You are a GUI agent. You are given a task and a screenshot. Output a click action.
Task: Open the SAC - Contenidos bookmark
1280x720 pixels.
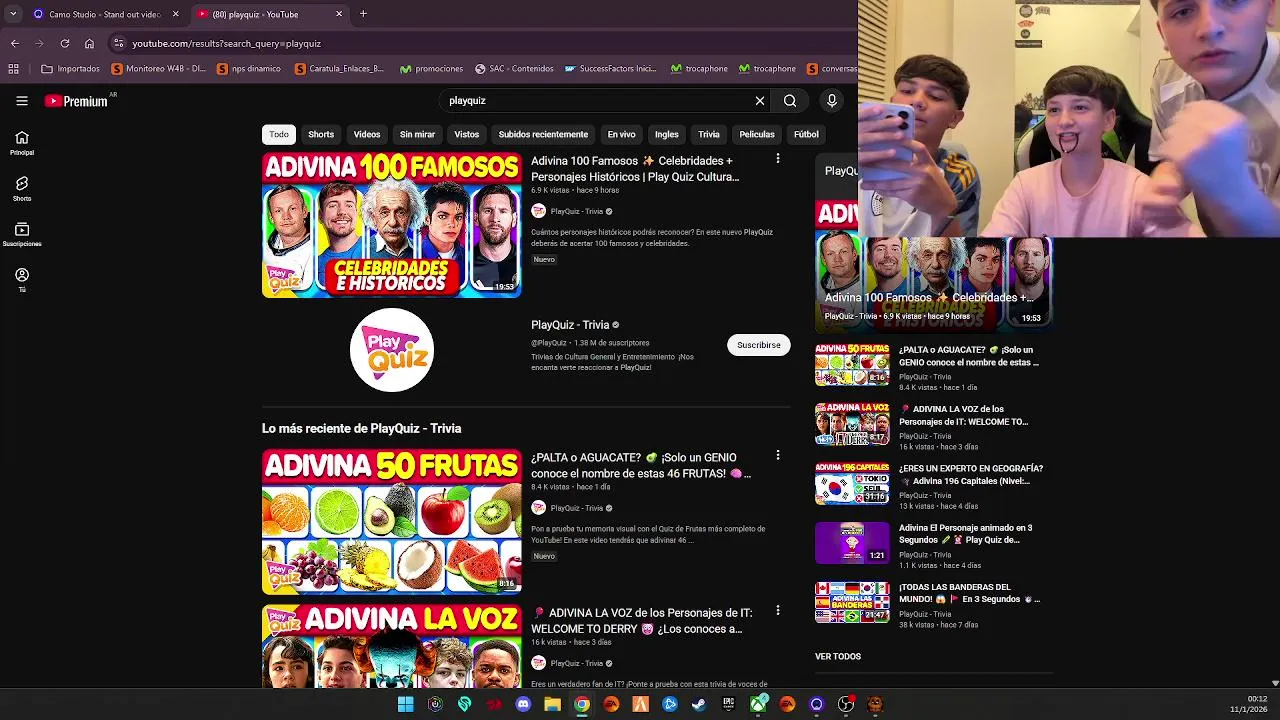(x=514, y=69)
